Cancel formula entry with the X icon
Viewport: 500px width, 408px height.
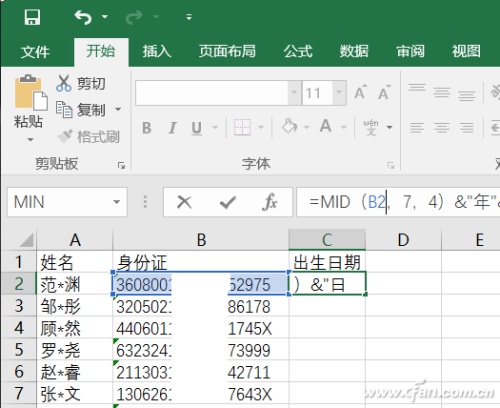coord(184,202)
